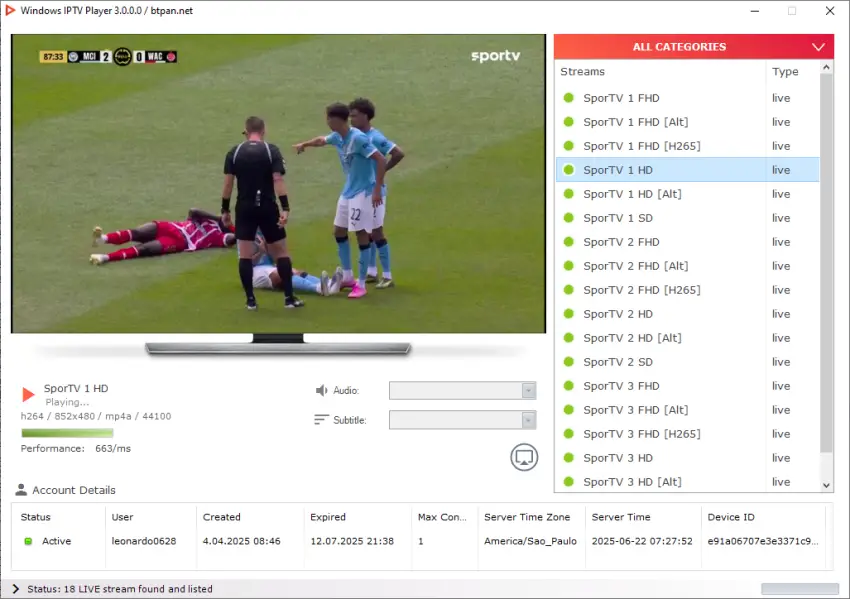The image size is (850, 599).
Task: Play the SporTV 3 HD stream
Action: coord(687,458)
